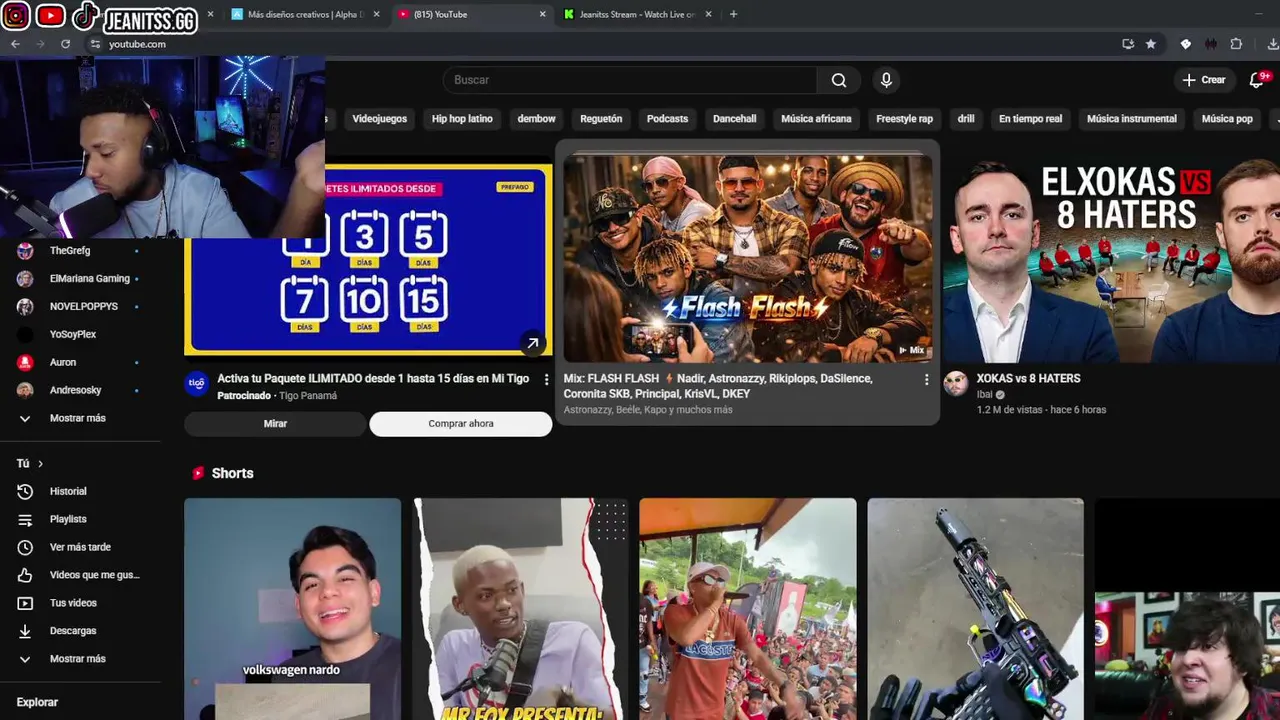The image size is (1280, 720).
Task: Open ELXOKAS VS 8 HATERS thumbnail
Action: click(x=1111, y=258)
